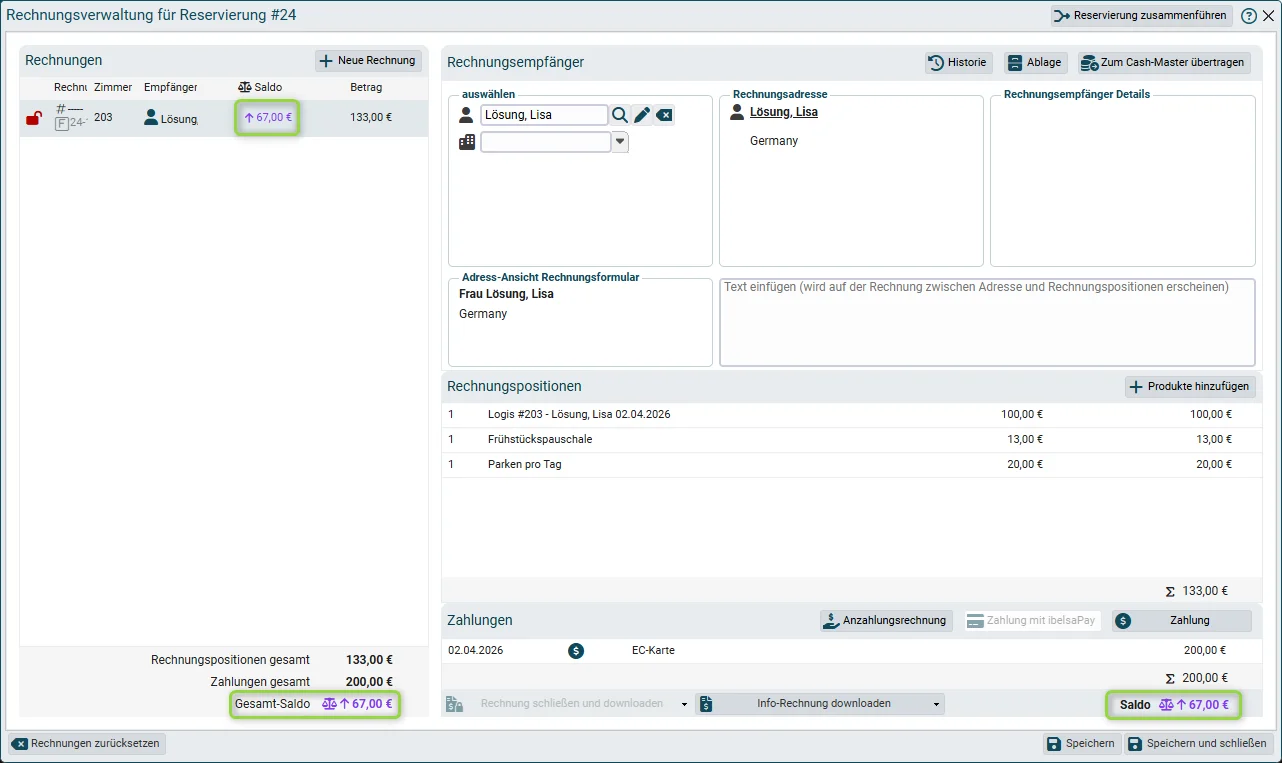Close the Rechnungsverwaltung dialog
The image size is (1282, 763).
[x=1268, y=16]
